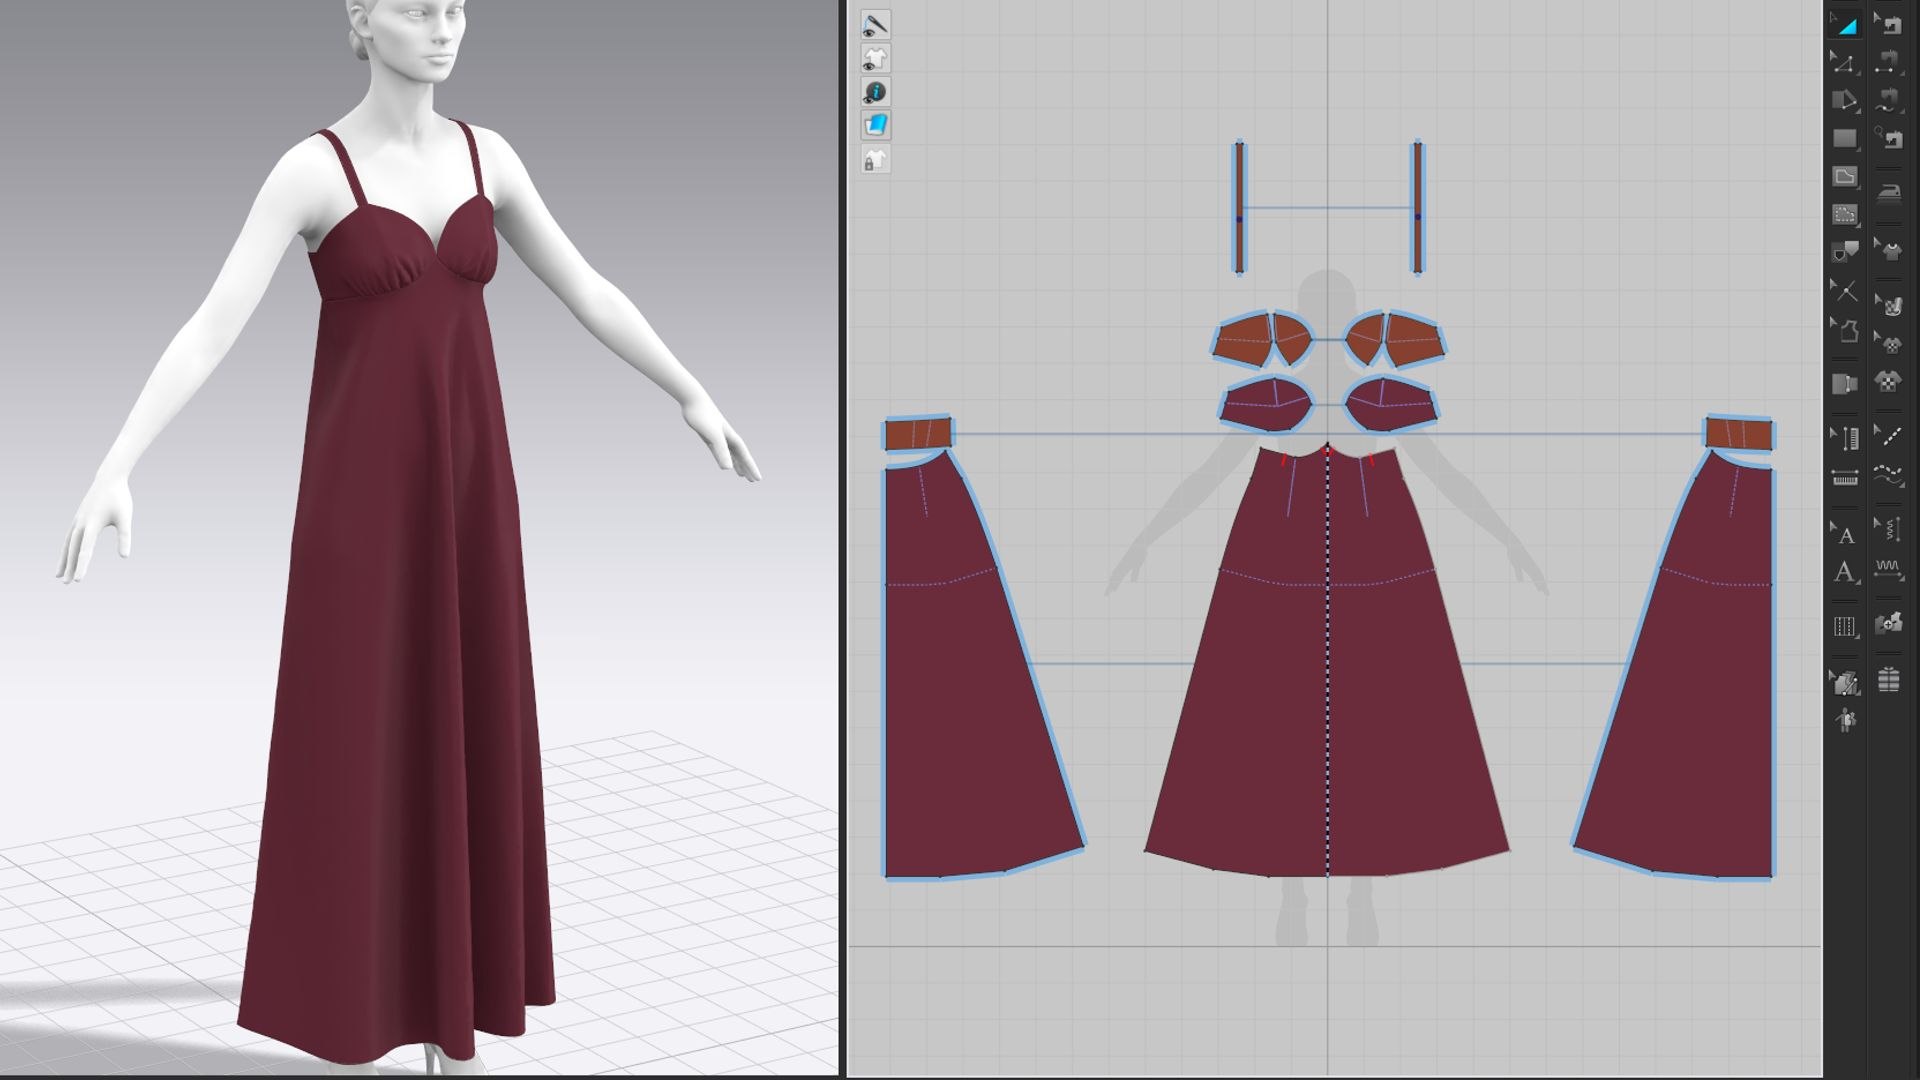Click the Check Sewing Length magnifier icon

click(x=1888, y=138)
